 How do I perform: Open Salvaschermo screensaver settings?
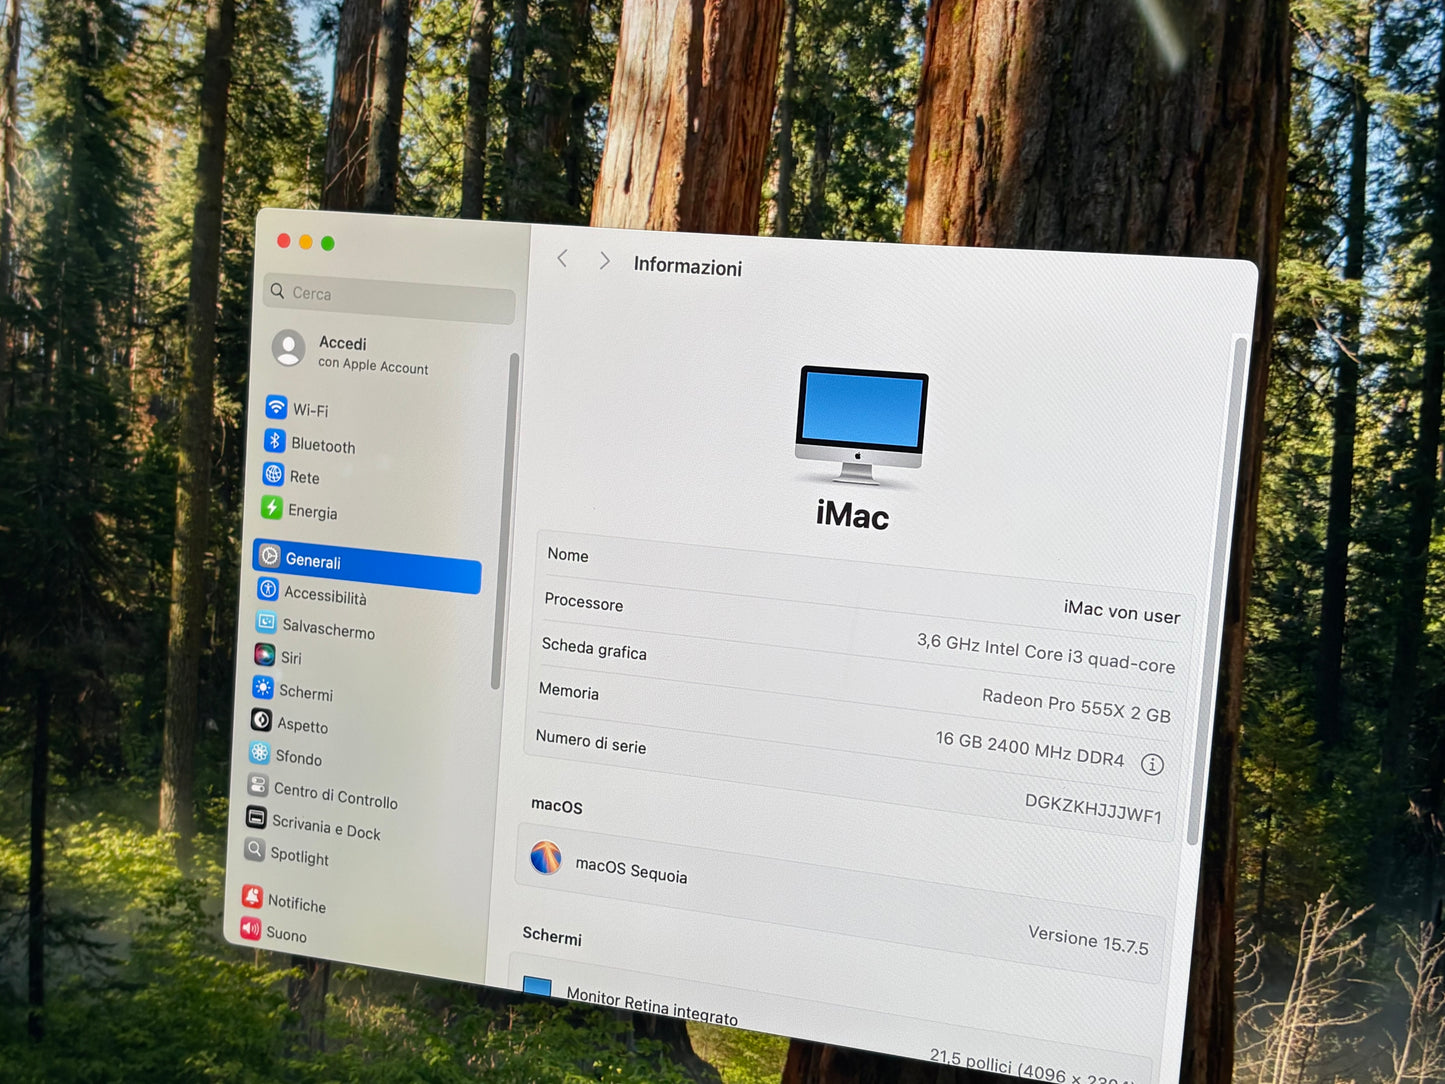[x=266, y=622]
